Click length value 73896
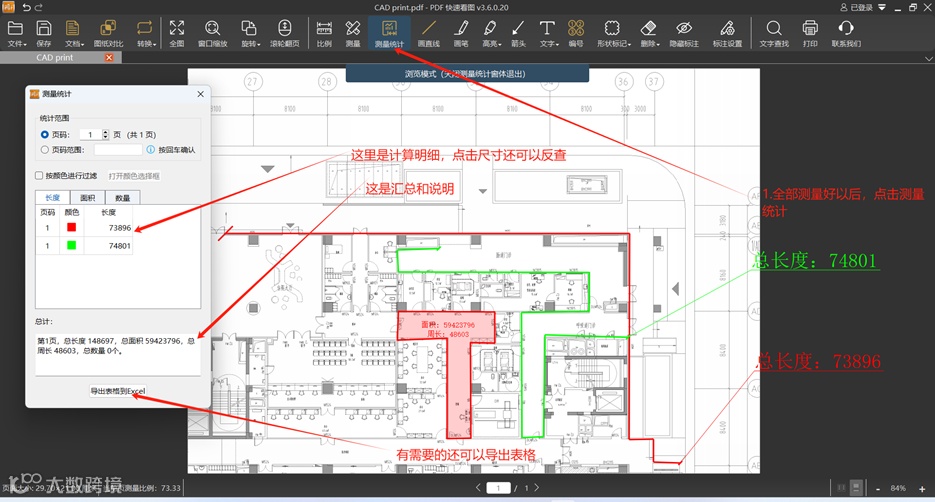The image size is (935, 502). 120,228
